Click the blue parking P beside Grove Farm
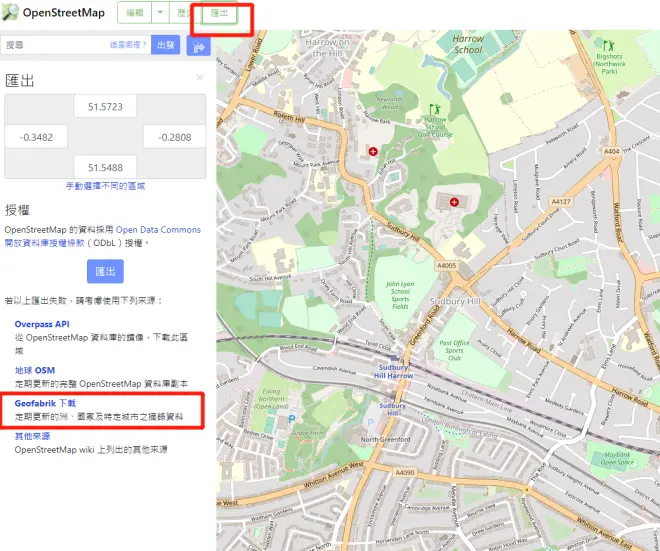The height and width of the screenshot is (551, 660). coord(292,418)
